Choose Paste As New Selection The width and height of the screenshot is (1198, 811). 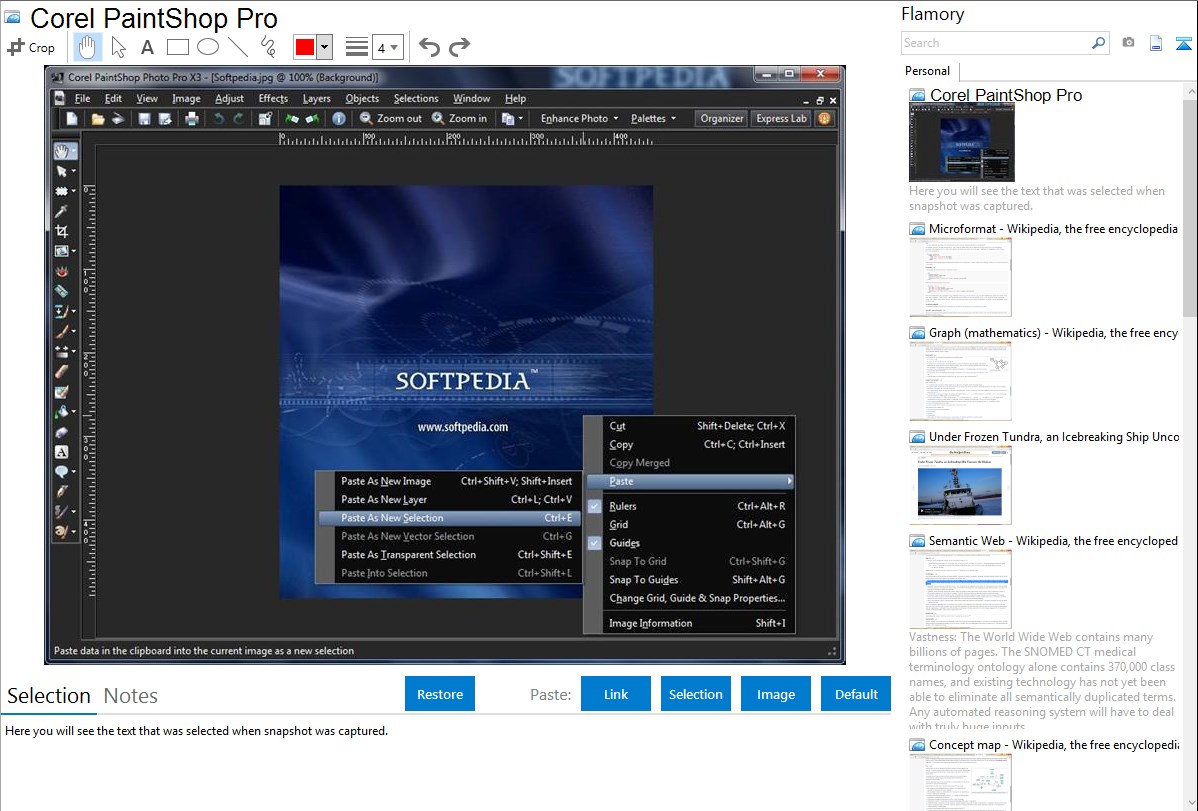coord(451,517)
